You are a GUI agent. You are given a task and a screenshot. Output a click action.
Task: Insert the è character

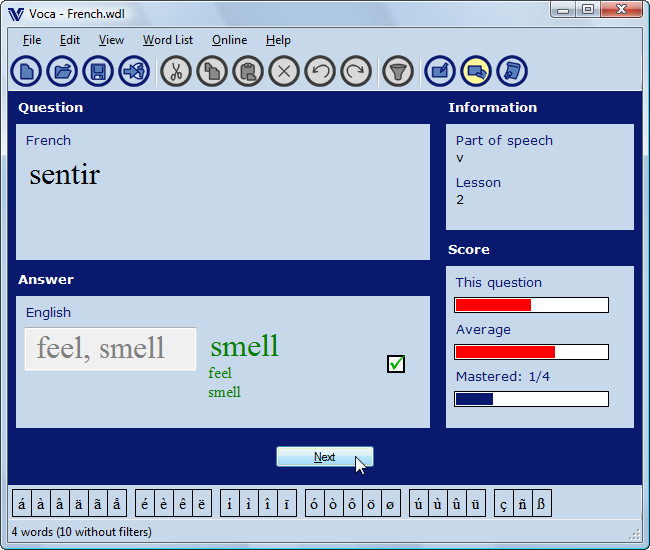(x=164, y=503)
